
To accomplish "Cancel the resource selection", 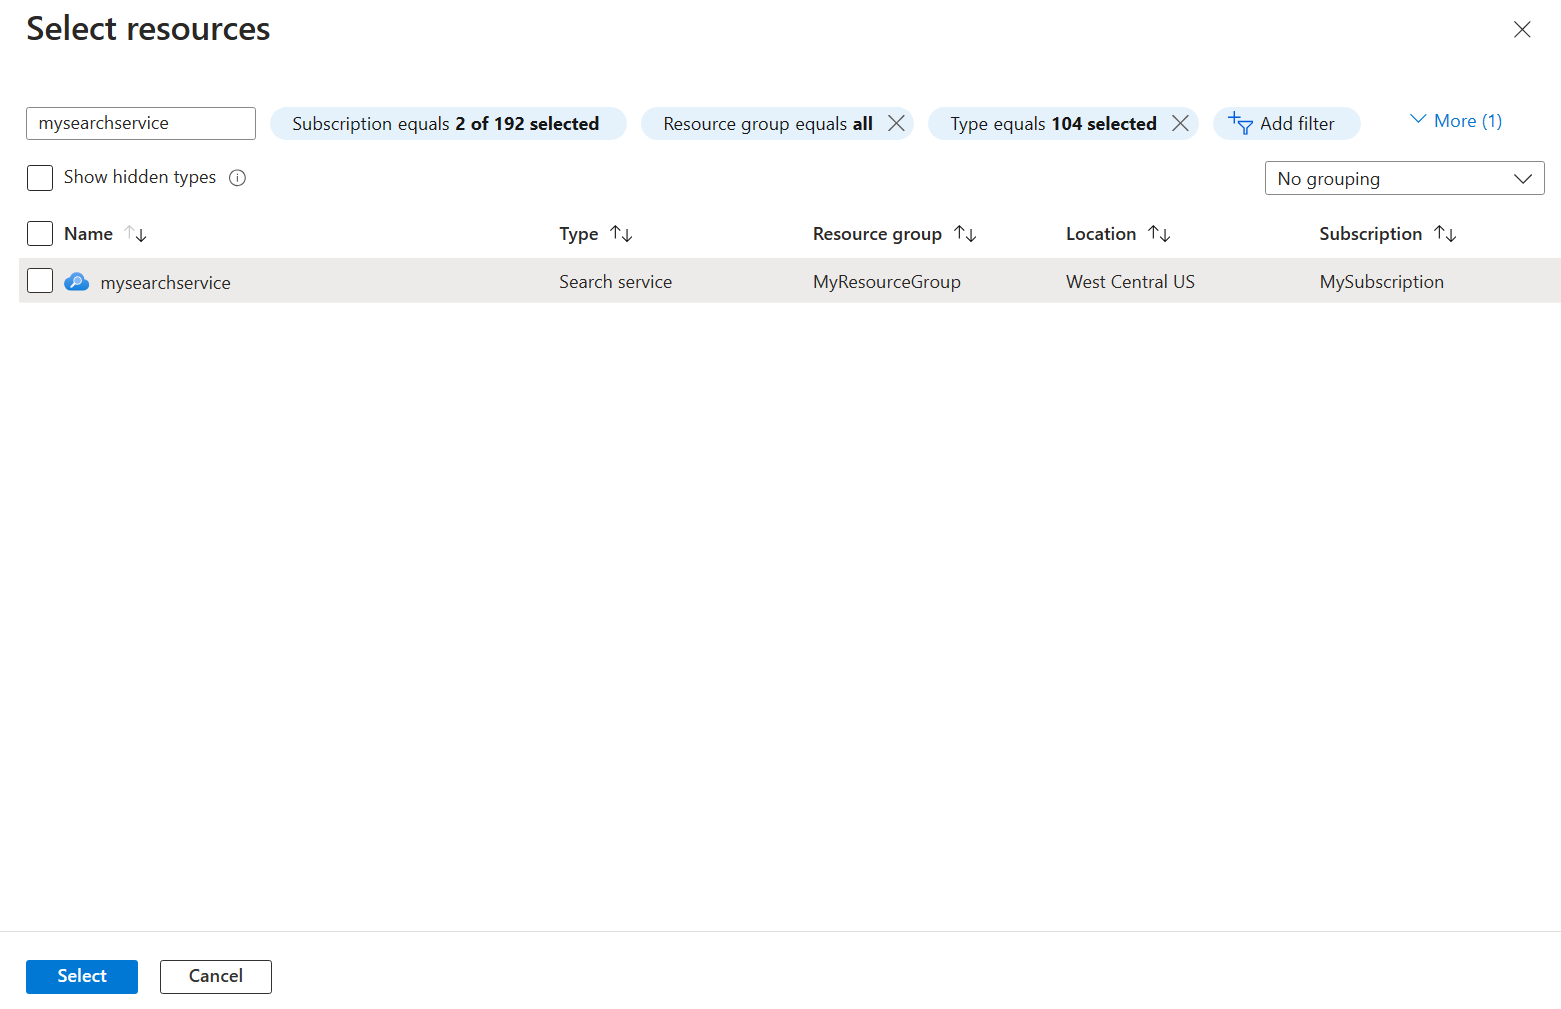I will 215,976.
